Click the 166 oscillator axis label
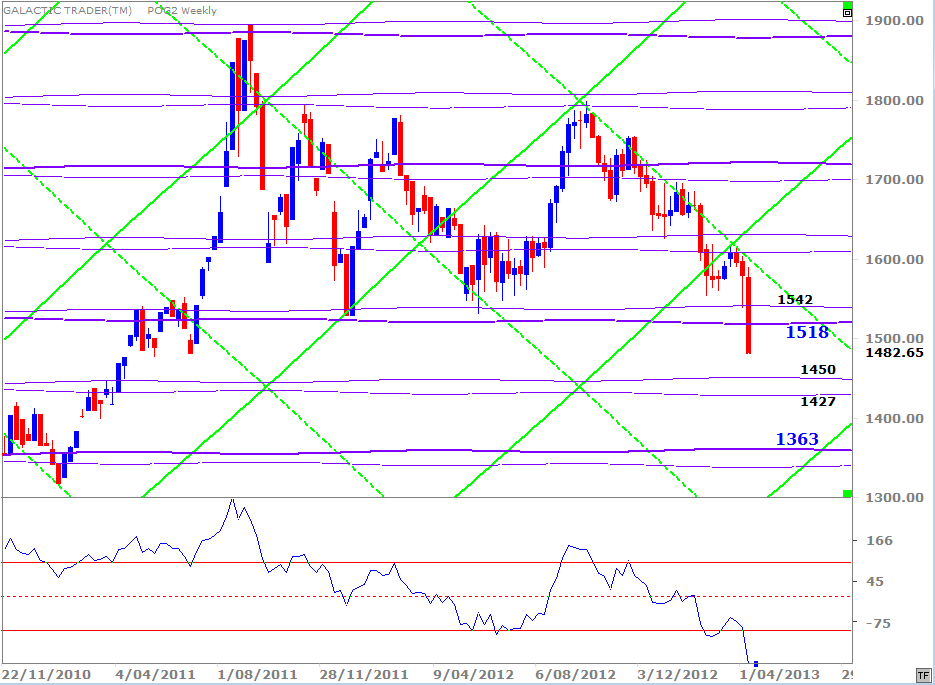The image size is (935, 685). [x=880, y=541]
